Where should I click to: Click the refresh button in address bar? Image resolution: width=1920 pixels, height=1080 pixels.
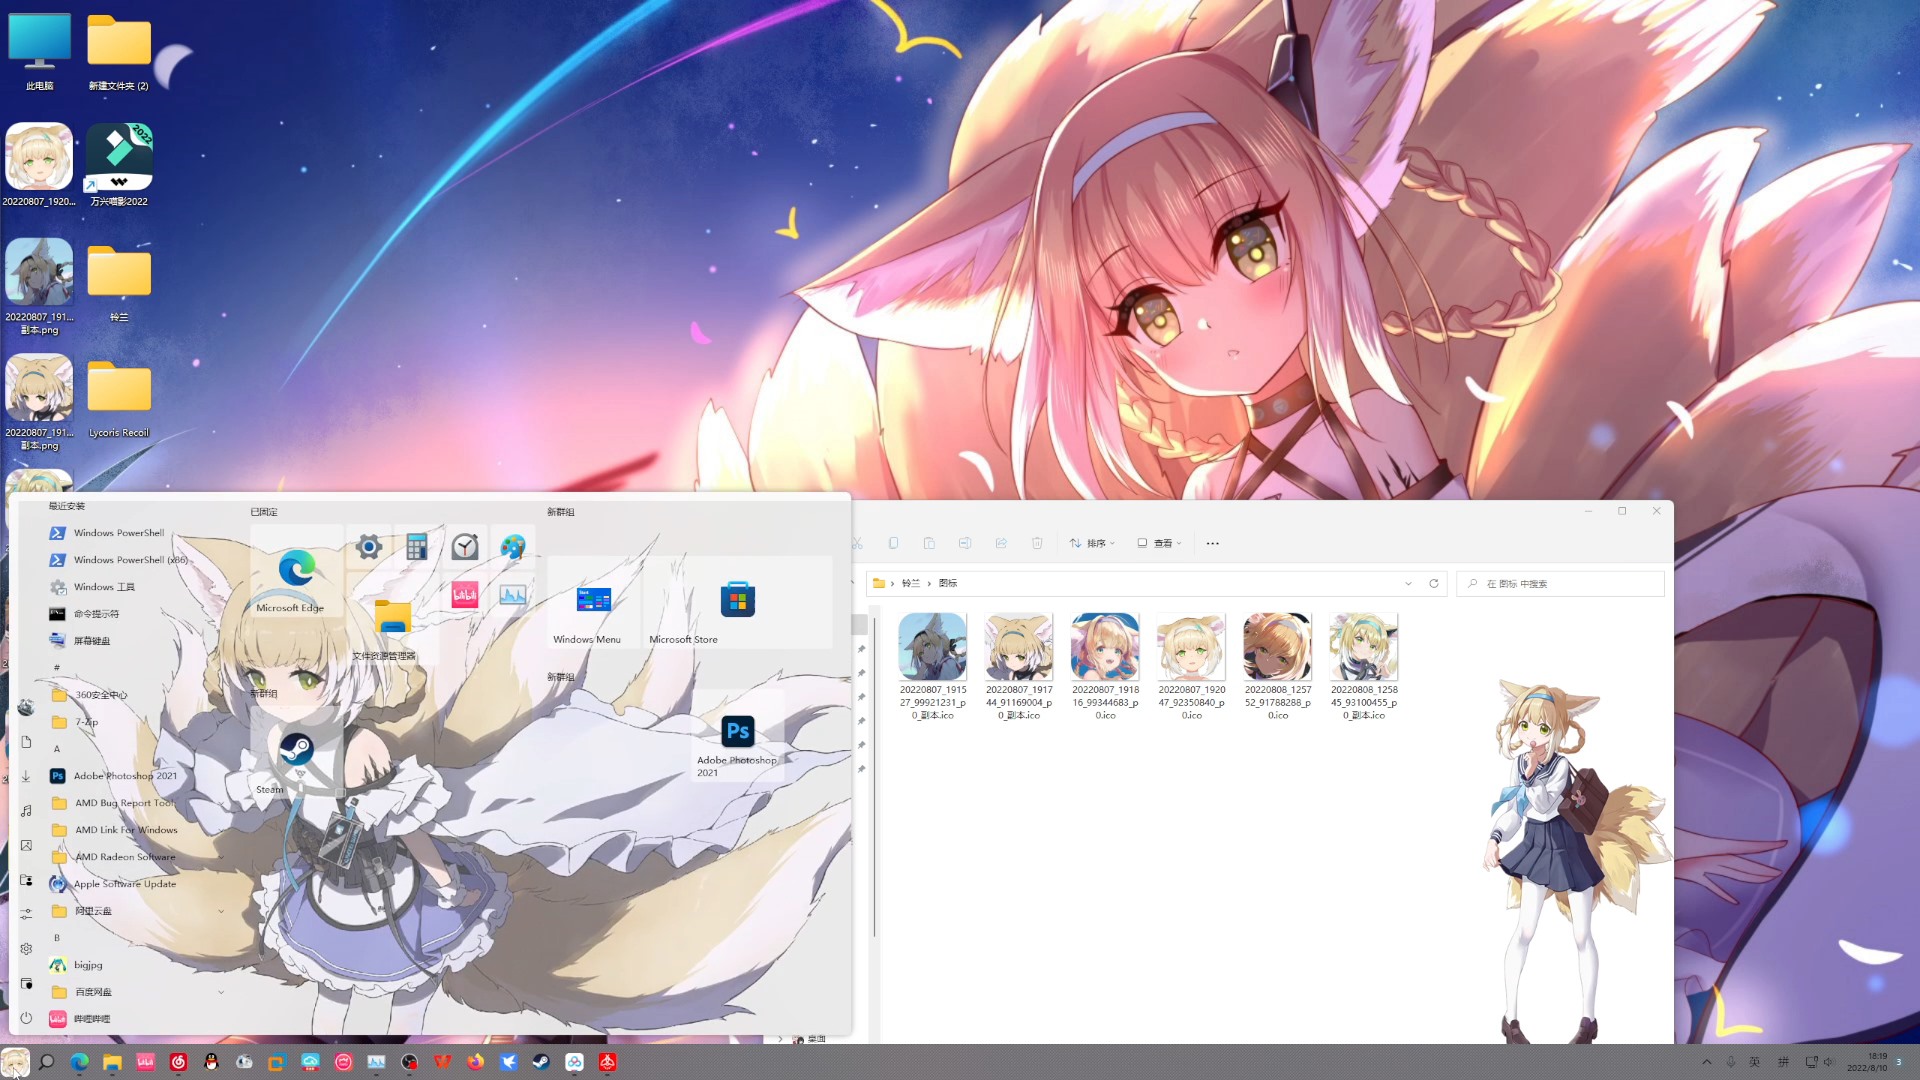[x=1433, y=583]
